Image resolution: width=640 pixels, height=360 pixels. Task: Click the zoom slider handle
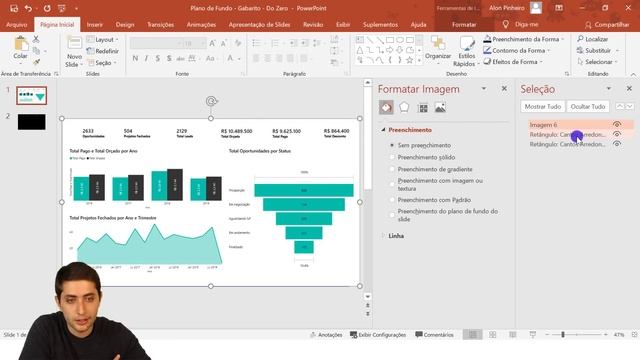(563, 335)
